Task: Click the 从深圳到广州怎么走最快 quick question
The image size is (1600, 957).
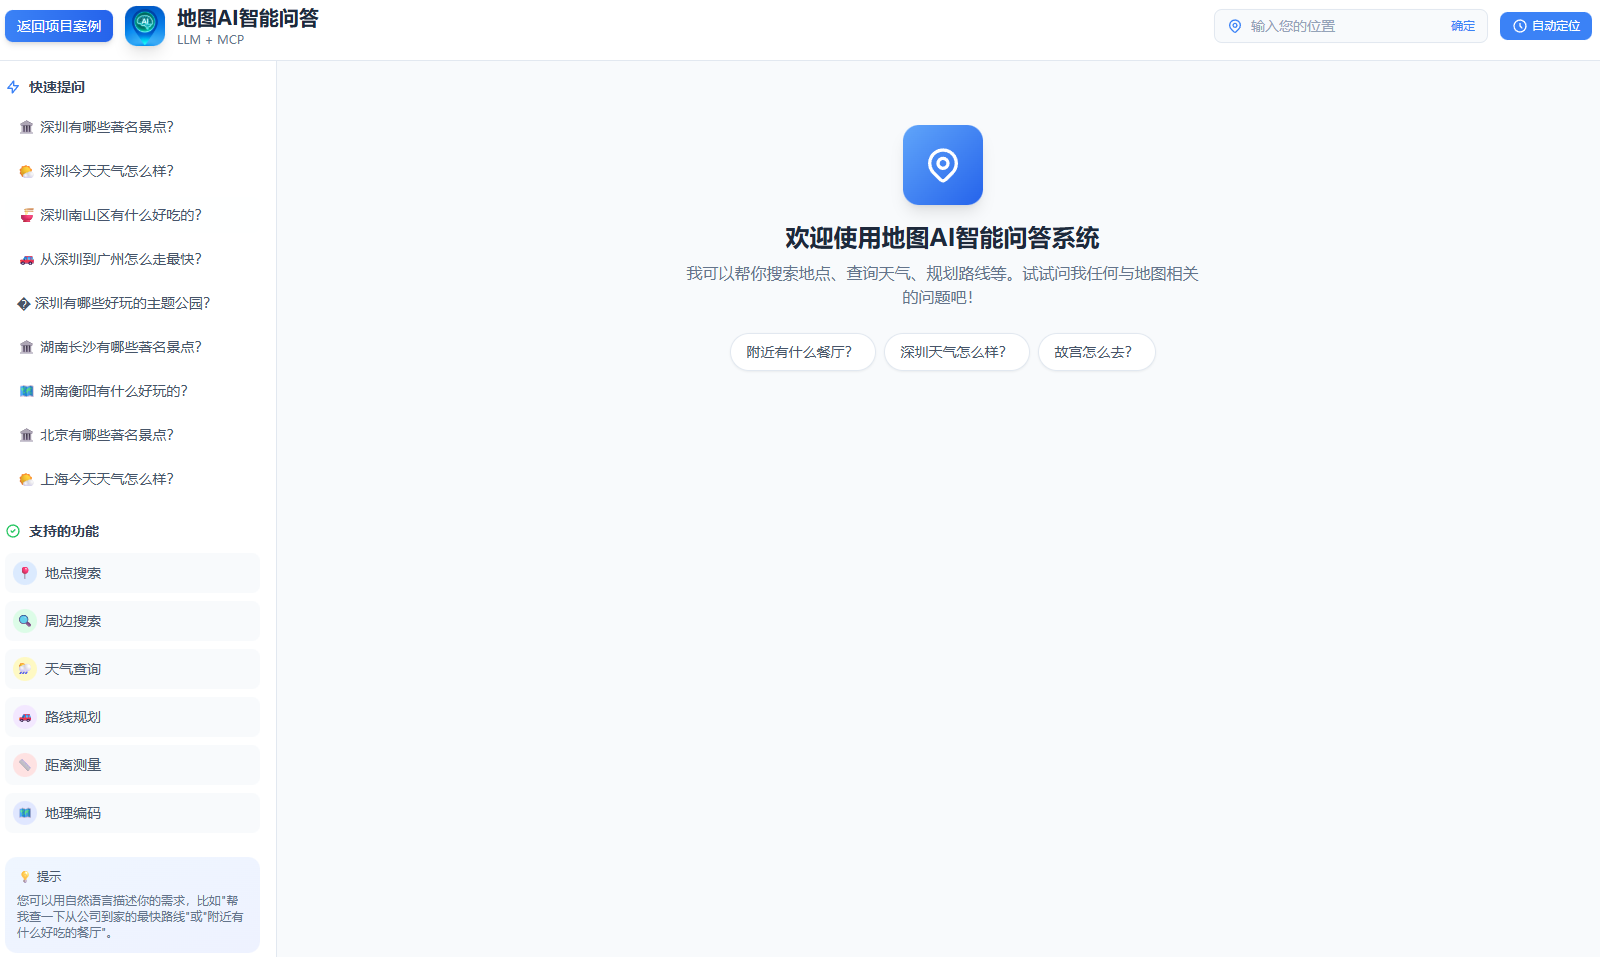Action: (121, 259)
